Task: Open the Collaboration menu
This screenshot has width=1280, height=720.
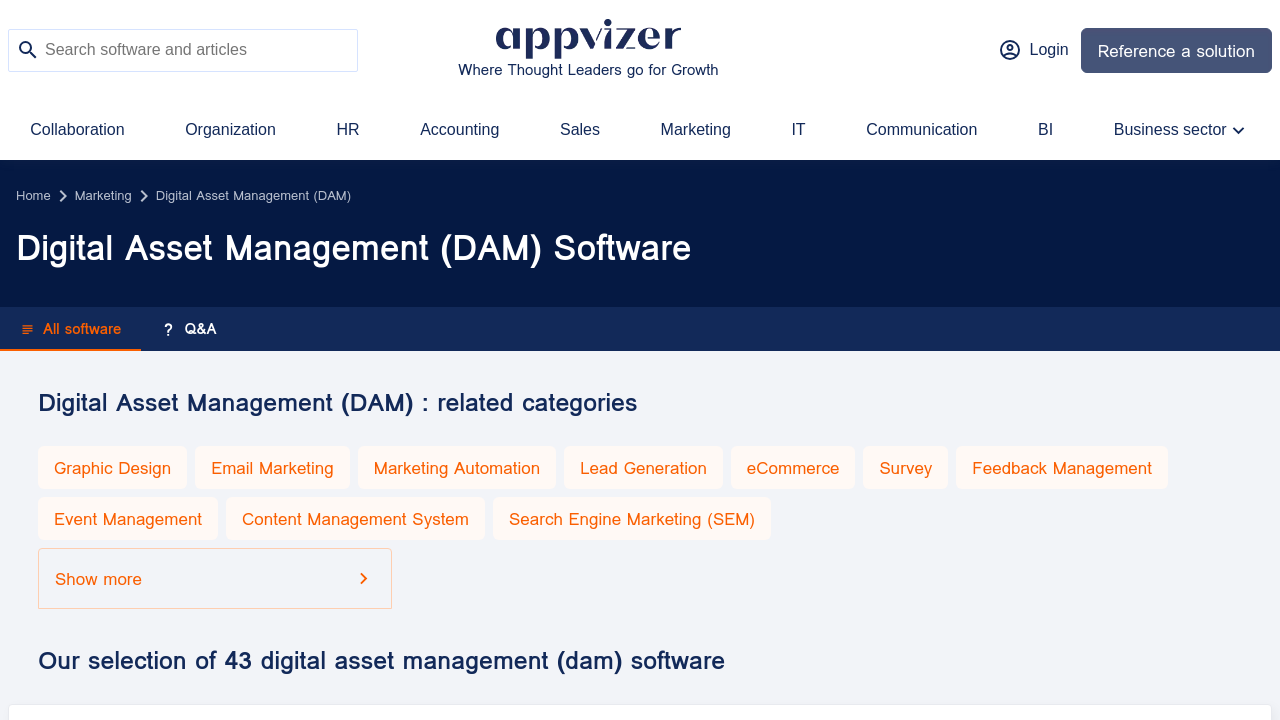Action: click(77, 130)
